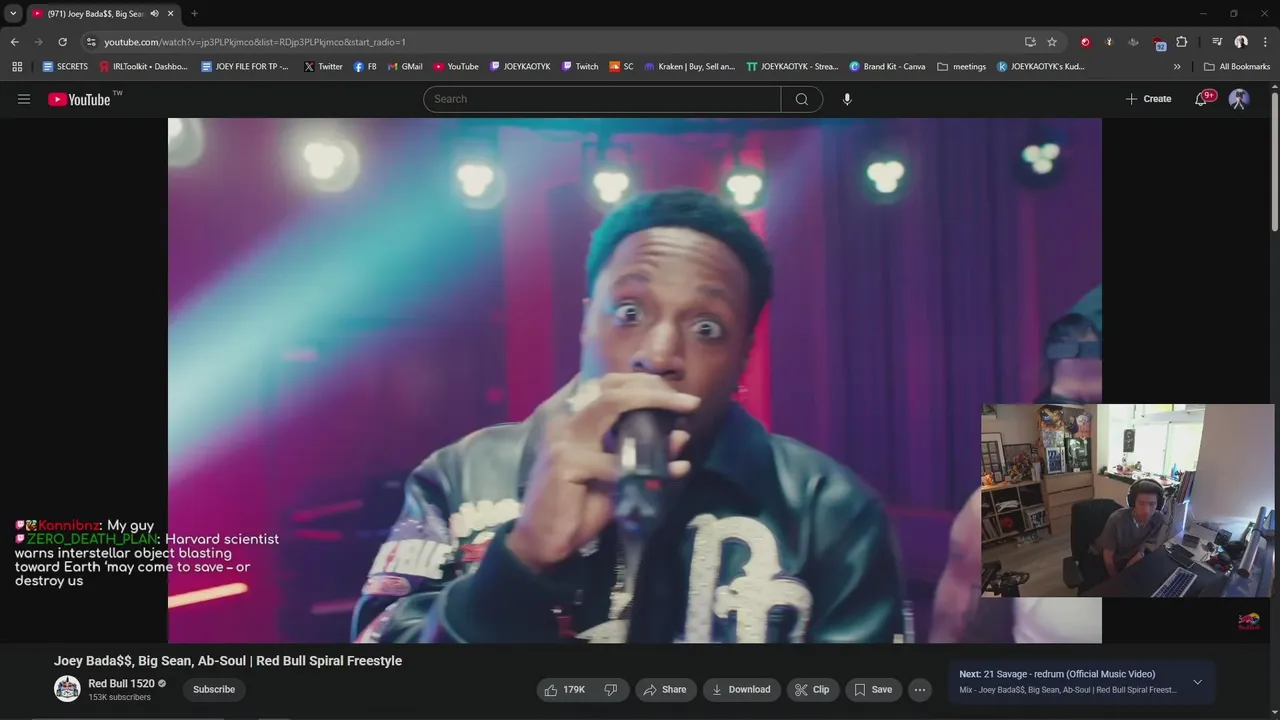Open the SECRETS bookmark

click(65, 67)
